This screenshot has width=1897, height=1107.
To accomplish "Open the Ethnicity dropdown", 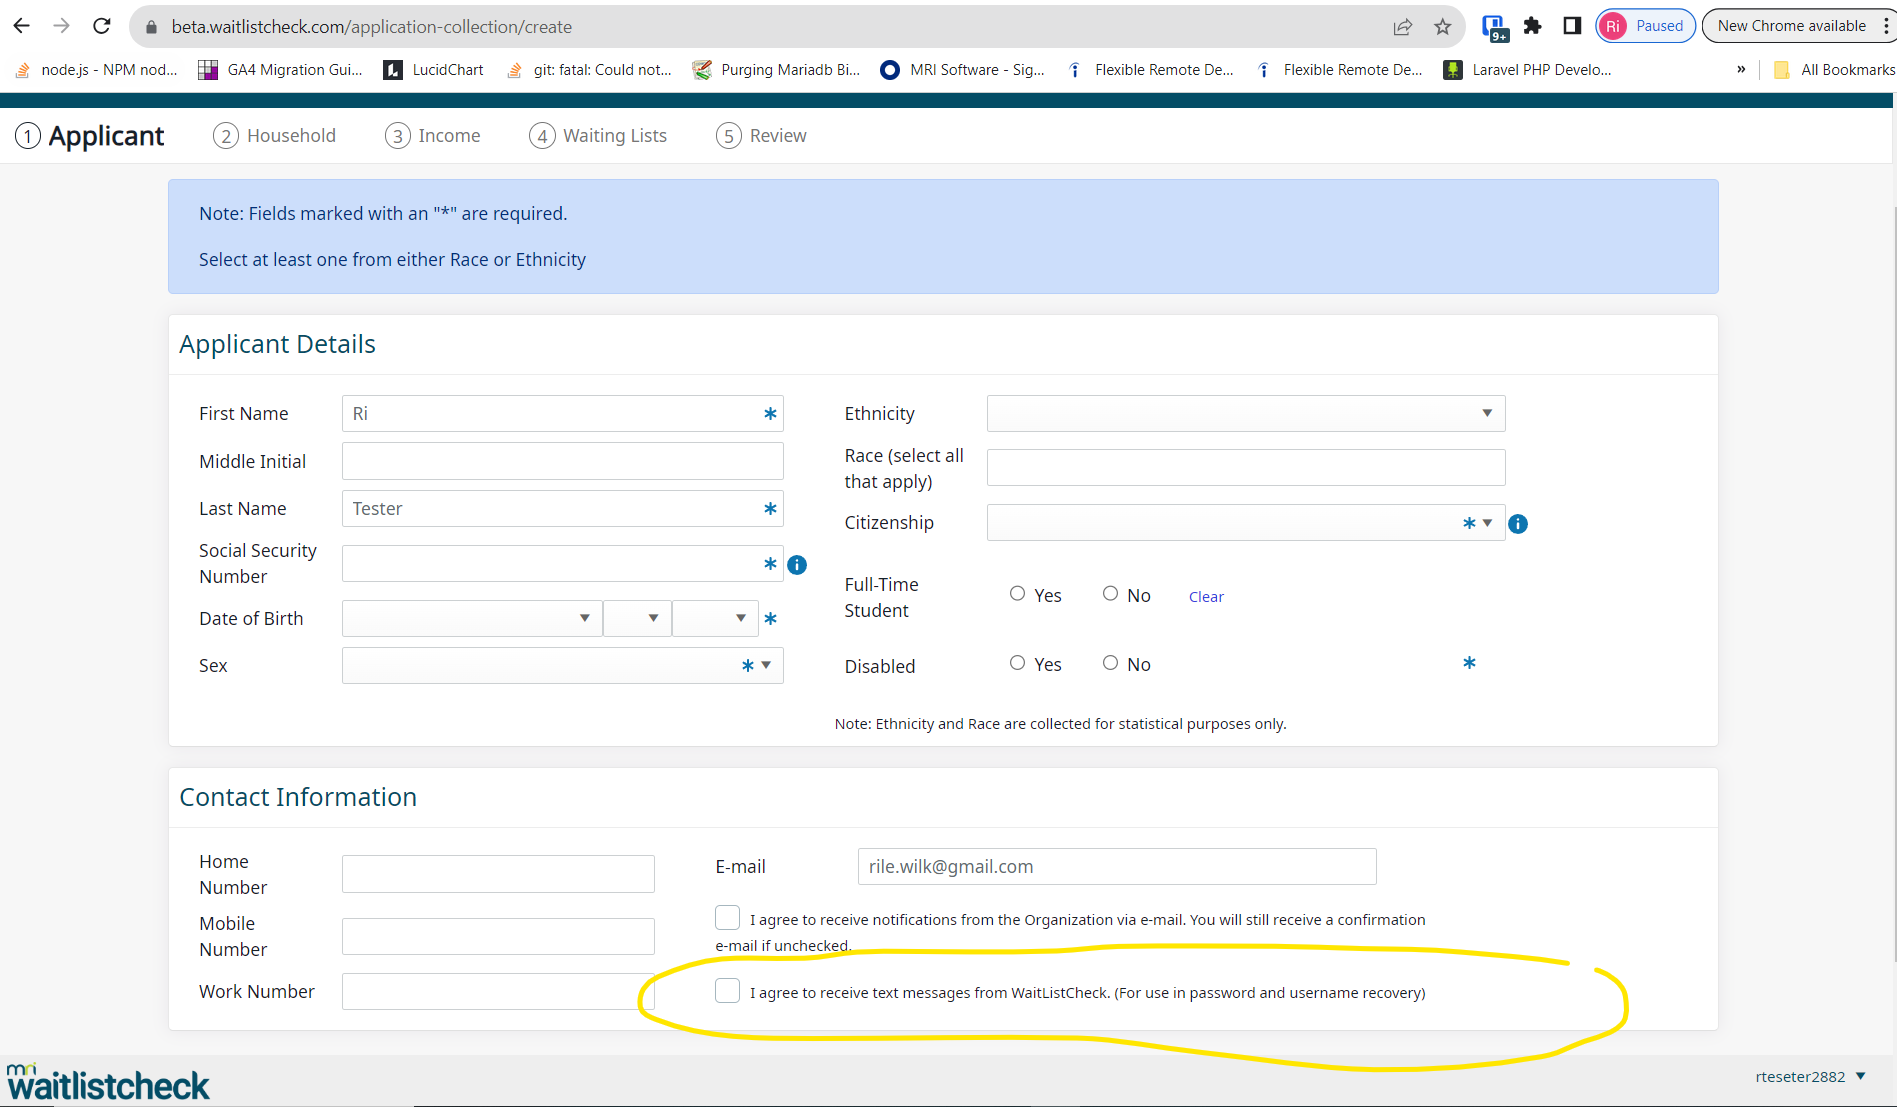I will tap(1245, 414).
